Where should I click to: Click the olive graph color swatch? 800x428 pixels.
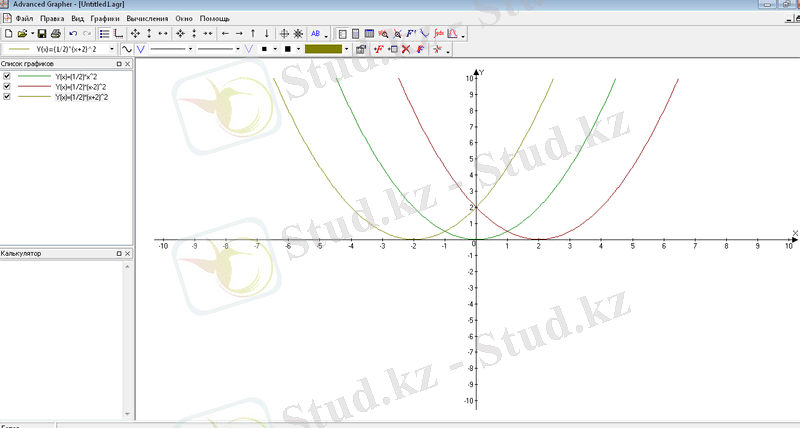(323, 48)
